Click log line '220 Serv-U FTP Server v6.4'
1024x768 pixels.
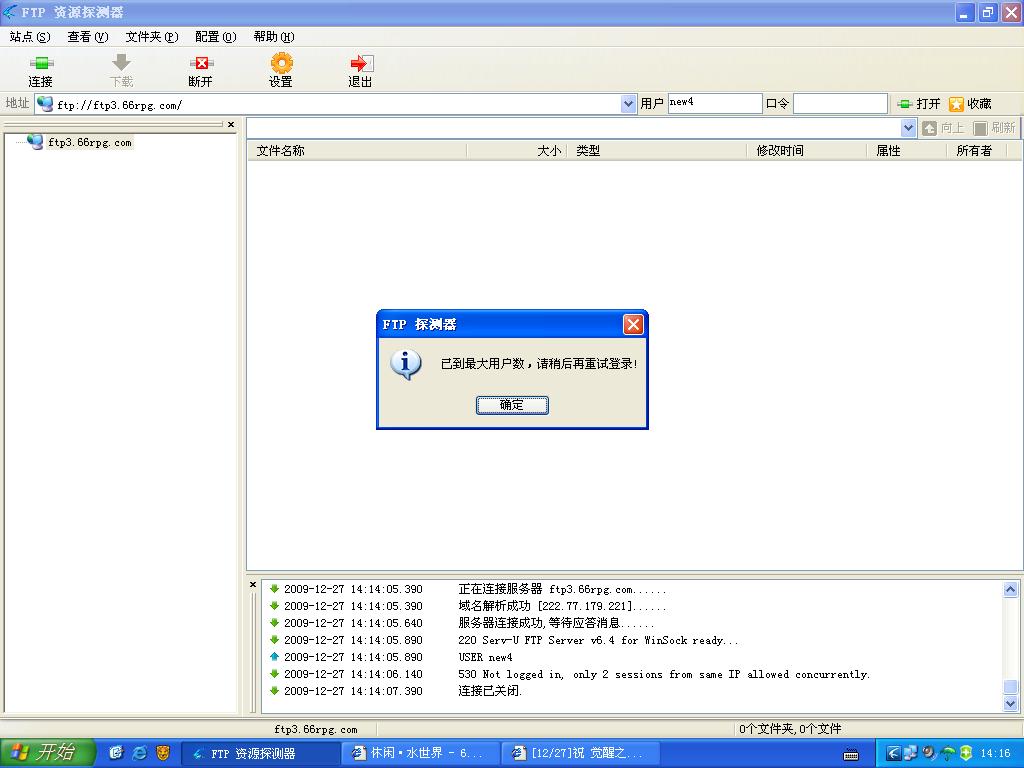pos(598,640)
